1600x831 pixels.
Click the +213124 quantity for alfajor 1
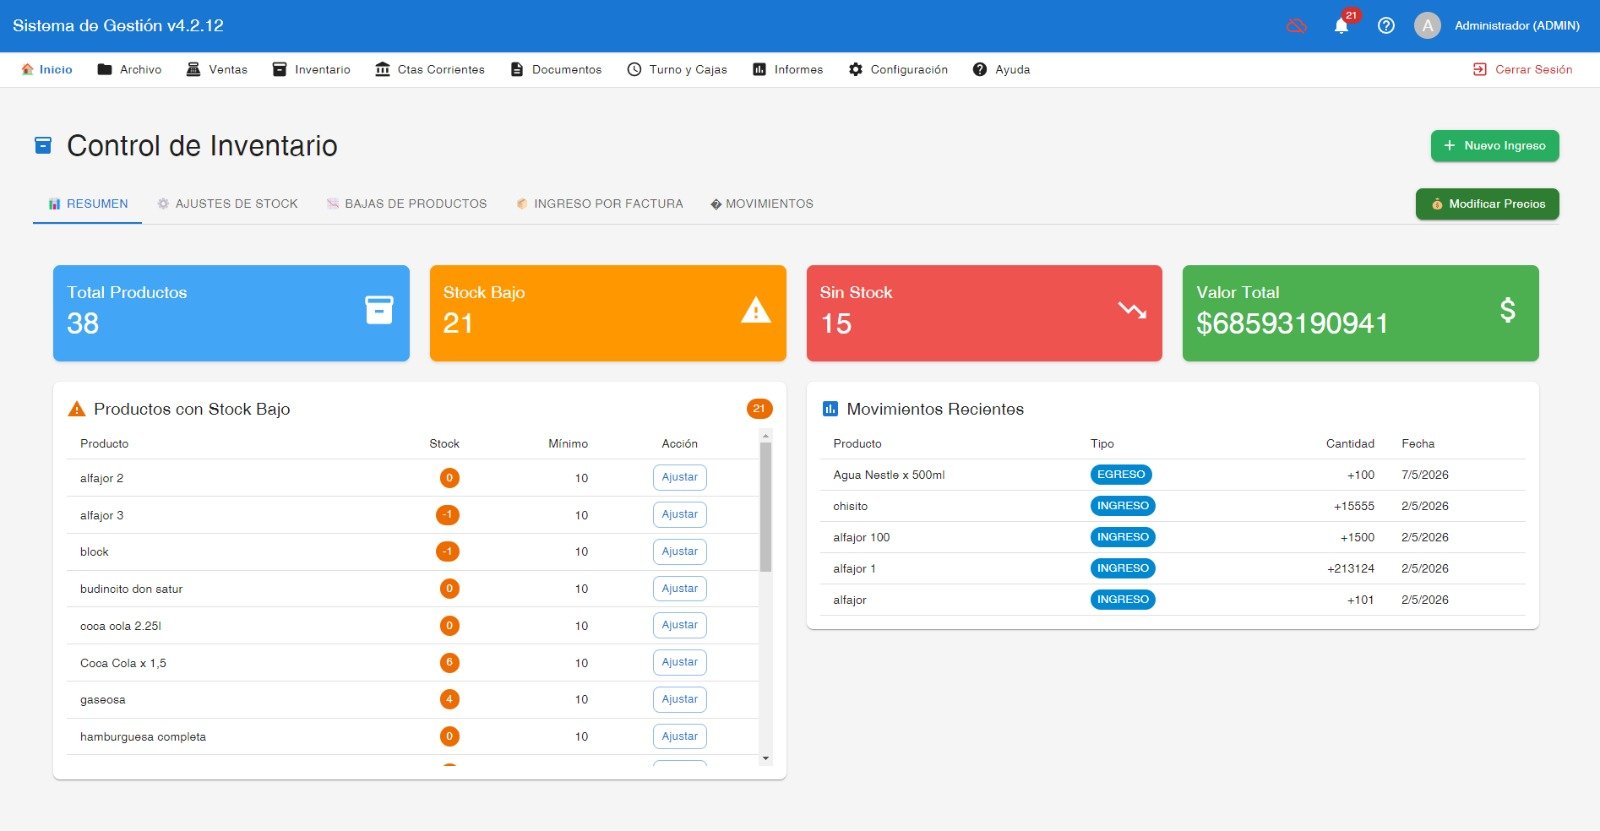pyautogui.click(x=1350, y=569)
